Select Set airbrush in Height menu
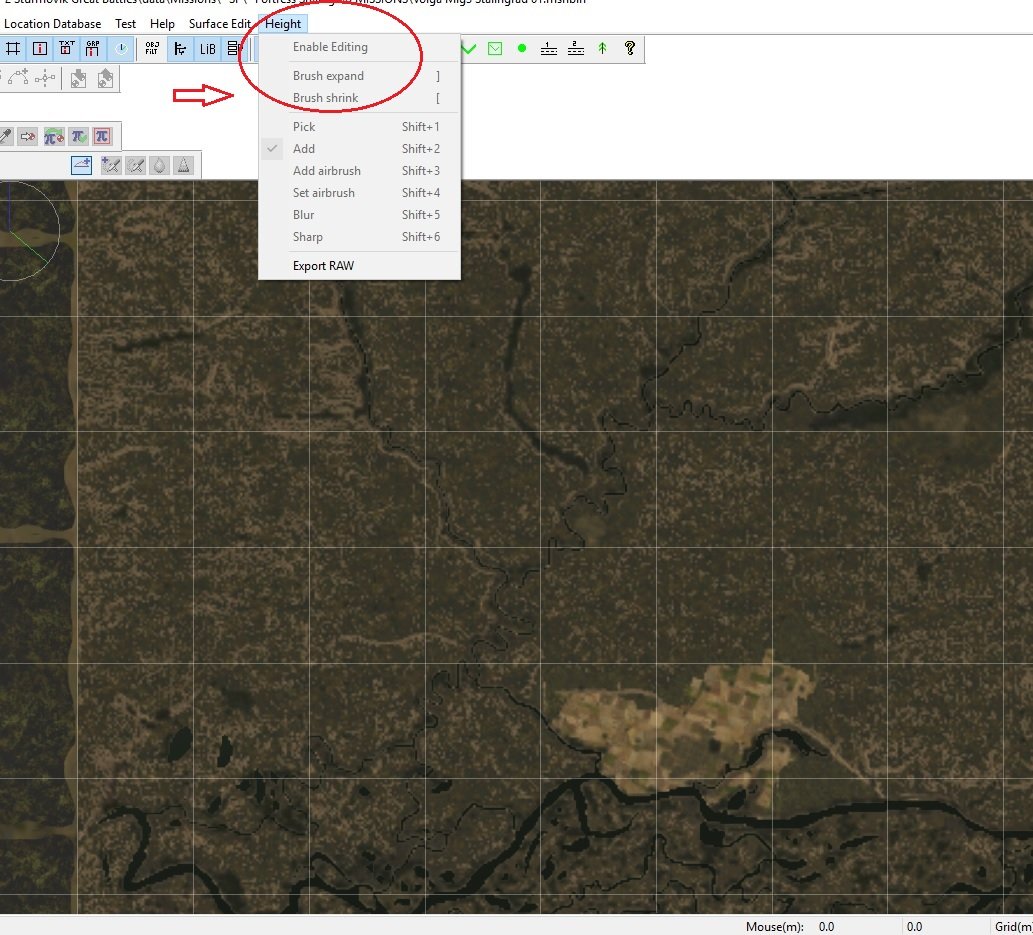This screenshot has width=1033, height=935. click(359, 192)
